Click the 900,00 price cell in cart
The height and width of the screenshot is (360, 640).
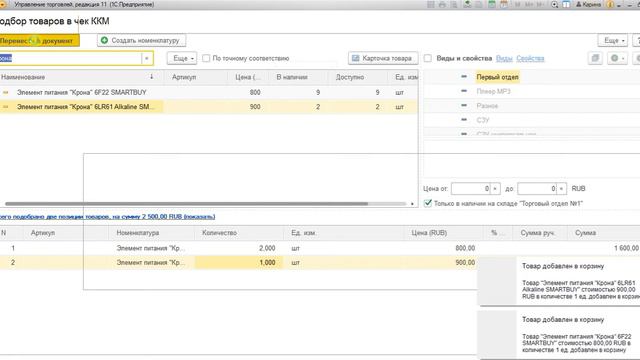(465, 262)
